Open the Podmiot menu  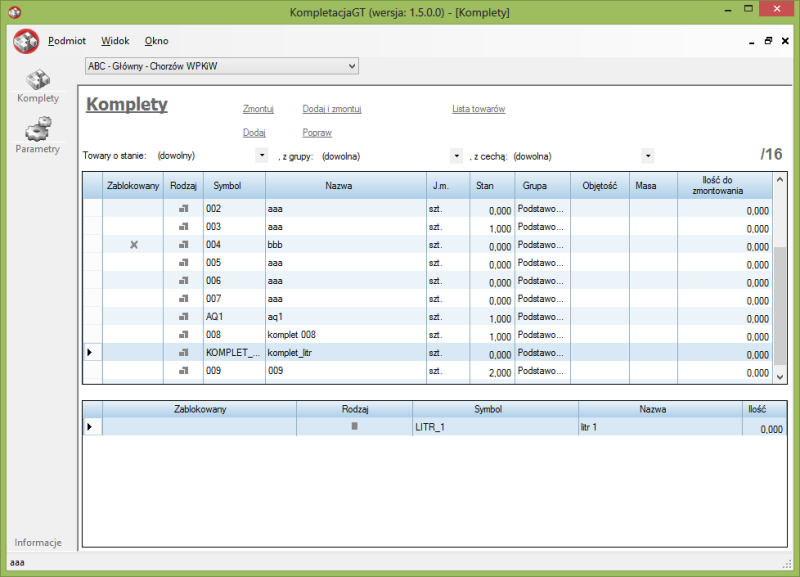[67, 41]
